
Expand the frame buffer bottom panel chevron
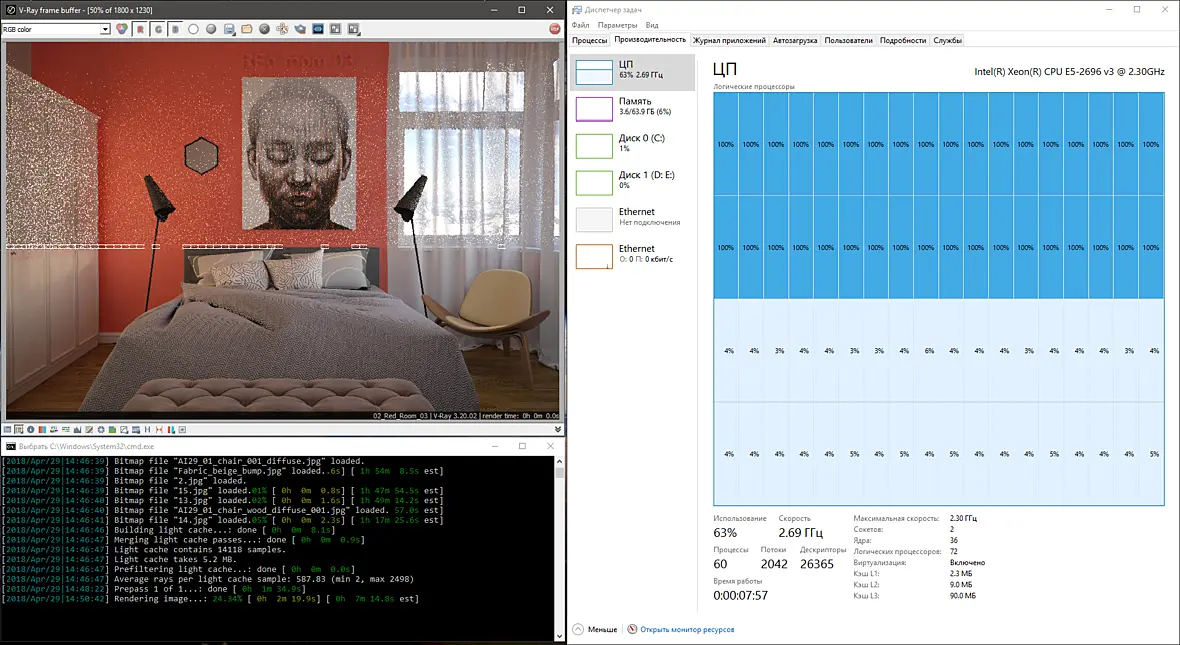tap(558, 430)
